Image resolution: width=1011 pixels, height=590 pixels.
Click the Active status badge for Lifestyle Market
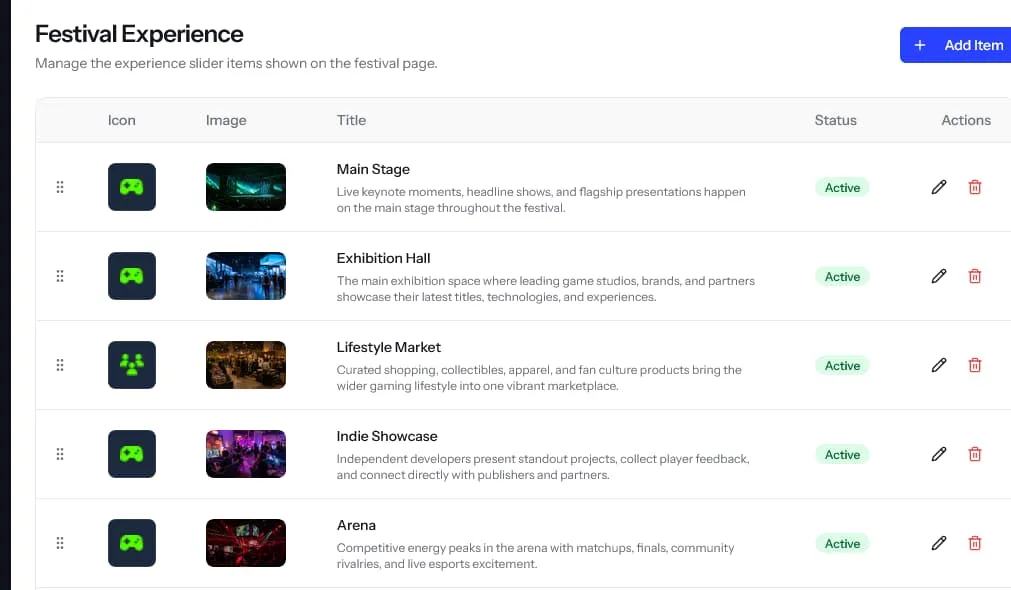click(842, 366)
